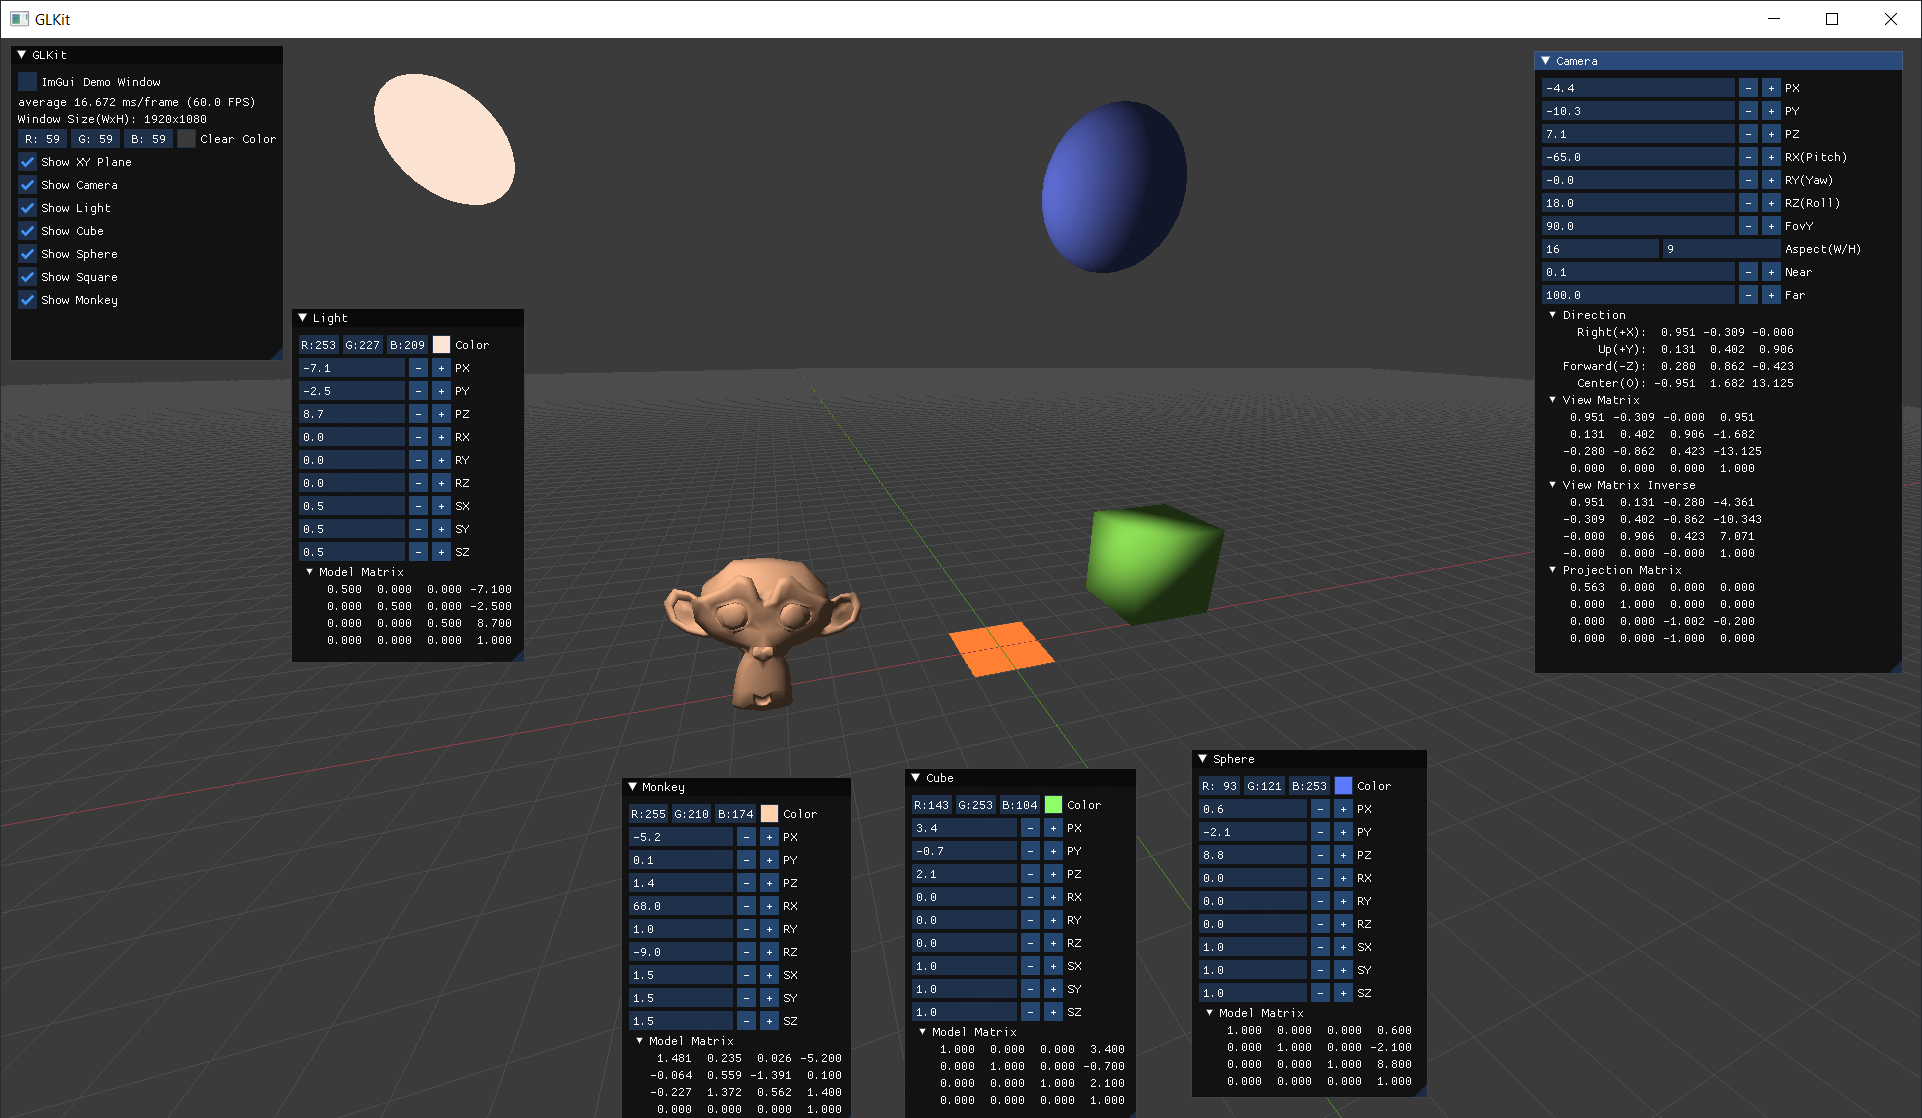Viewport: 1922px width, 1118px height.
Task: Click plus button for Cube SX
Action: tap(1053, 966)
